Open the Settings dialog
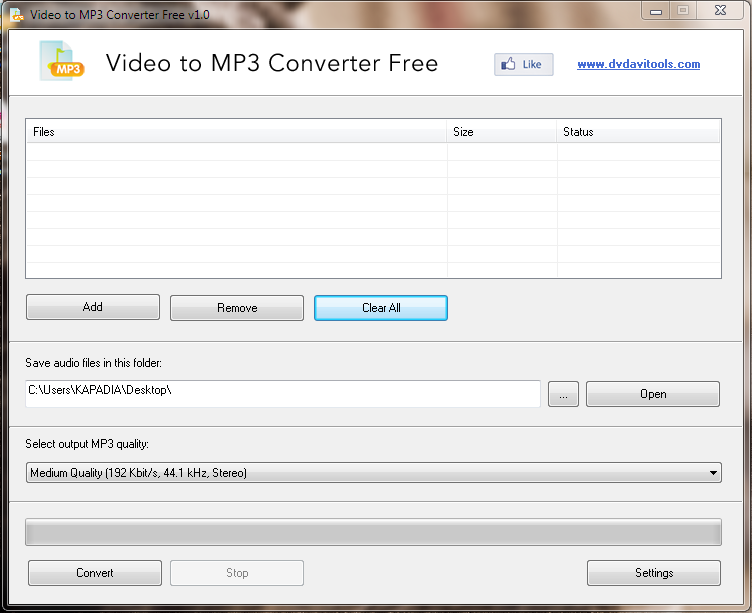The height and width of the screenshot is (613, 752). (654, 573)
